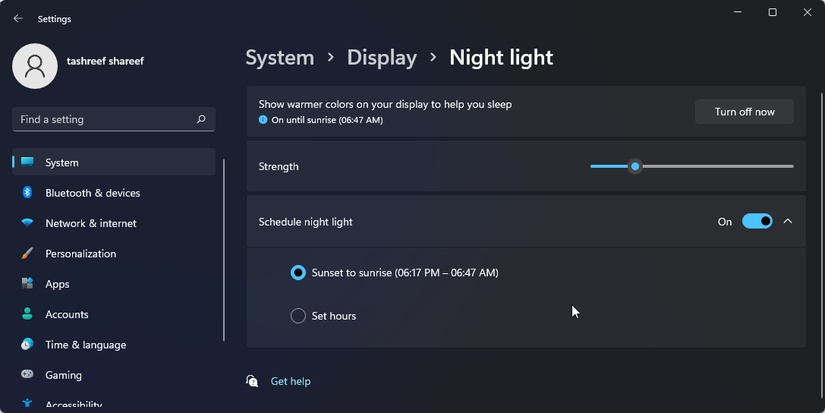Click the search magnifier icon
This screenshot has height=413, width=825.
(201, 119)
